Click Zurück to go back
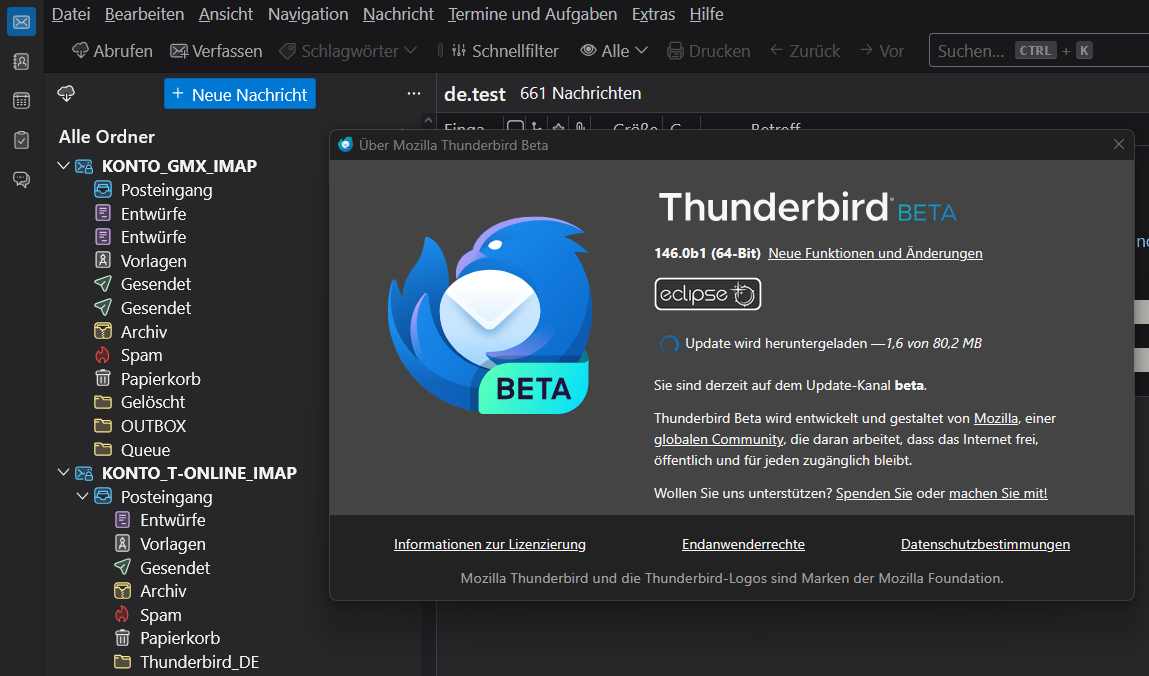 [x=805, y=51]
